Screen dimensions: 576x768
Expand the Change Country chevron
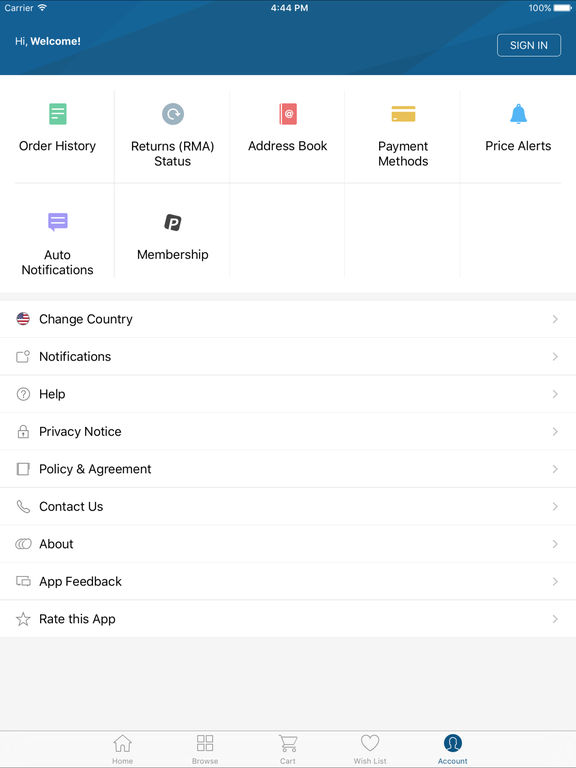[555, 319]
